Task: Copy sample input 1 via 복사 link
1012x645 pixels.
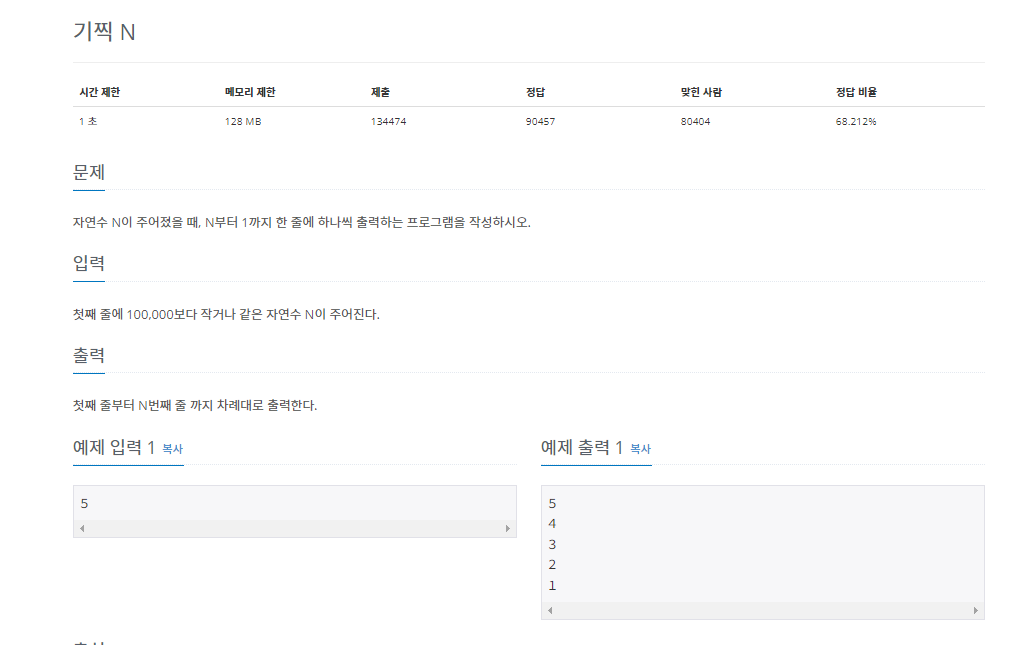Action: (x=172, y=449)
